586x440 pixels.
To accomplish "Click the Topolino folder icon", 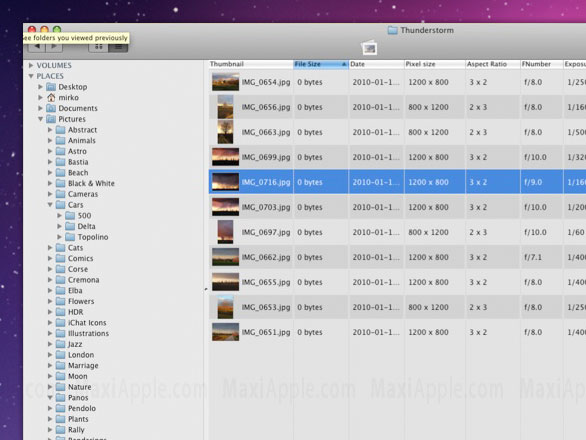I will [70, 237].
